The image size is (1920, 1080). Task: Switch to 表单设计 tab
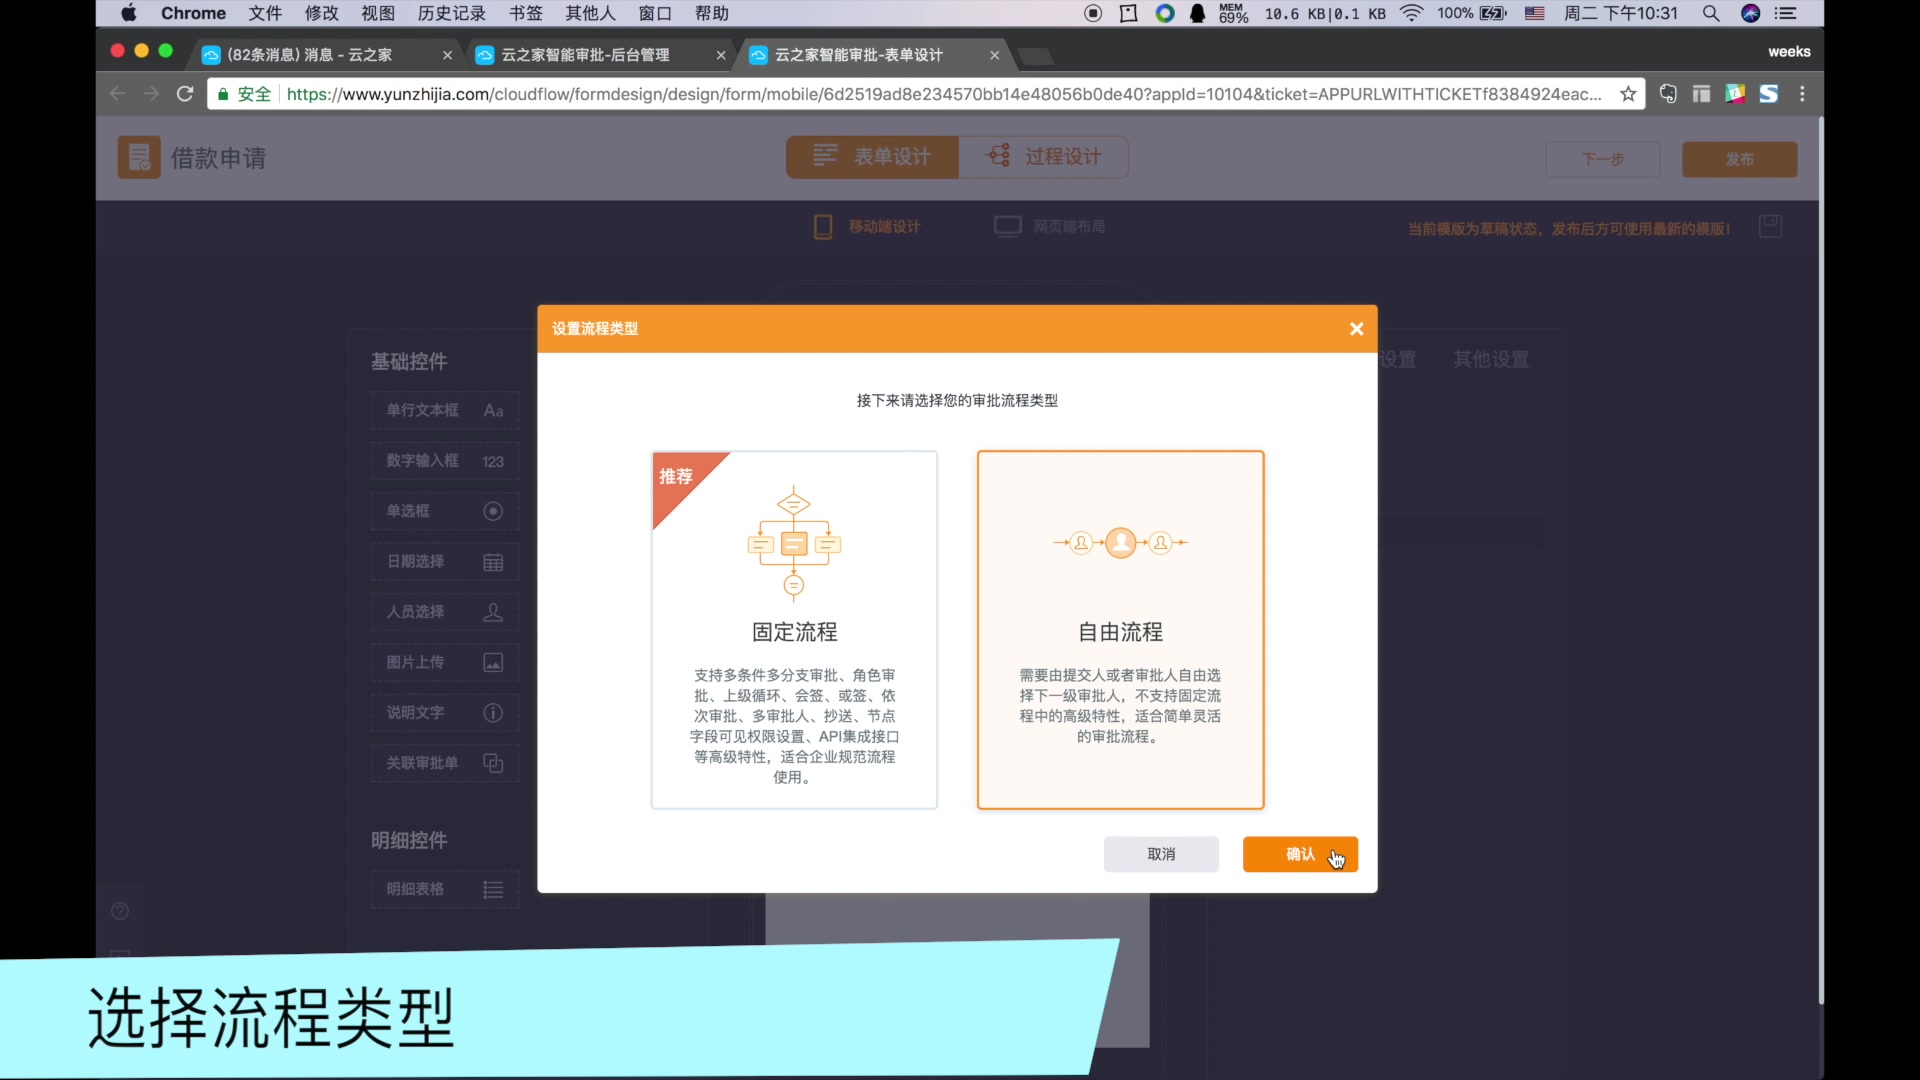click(x=872, y=157)
